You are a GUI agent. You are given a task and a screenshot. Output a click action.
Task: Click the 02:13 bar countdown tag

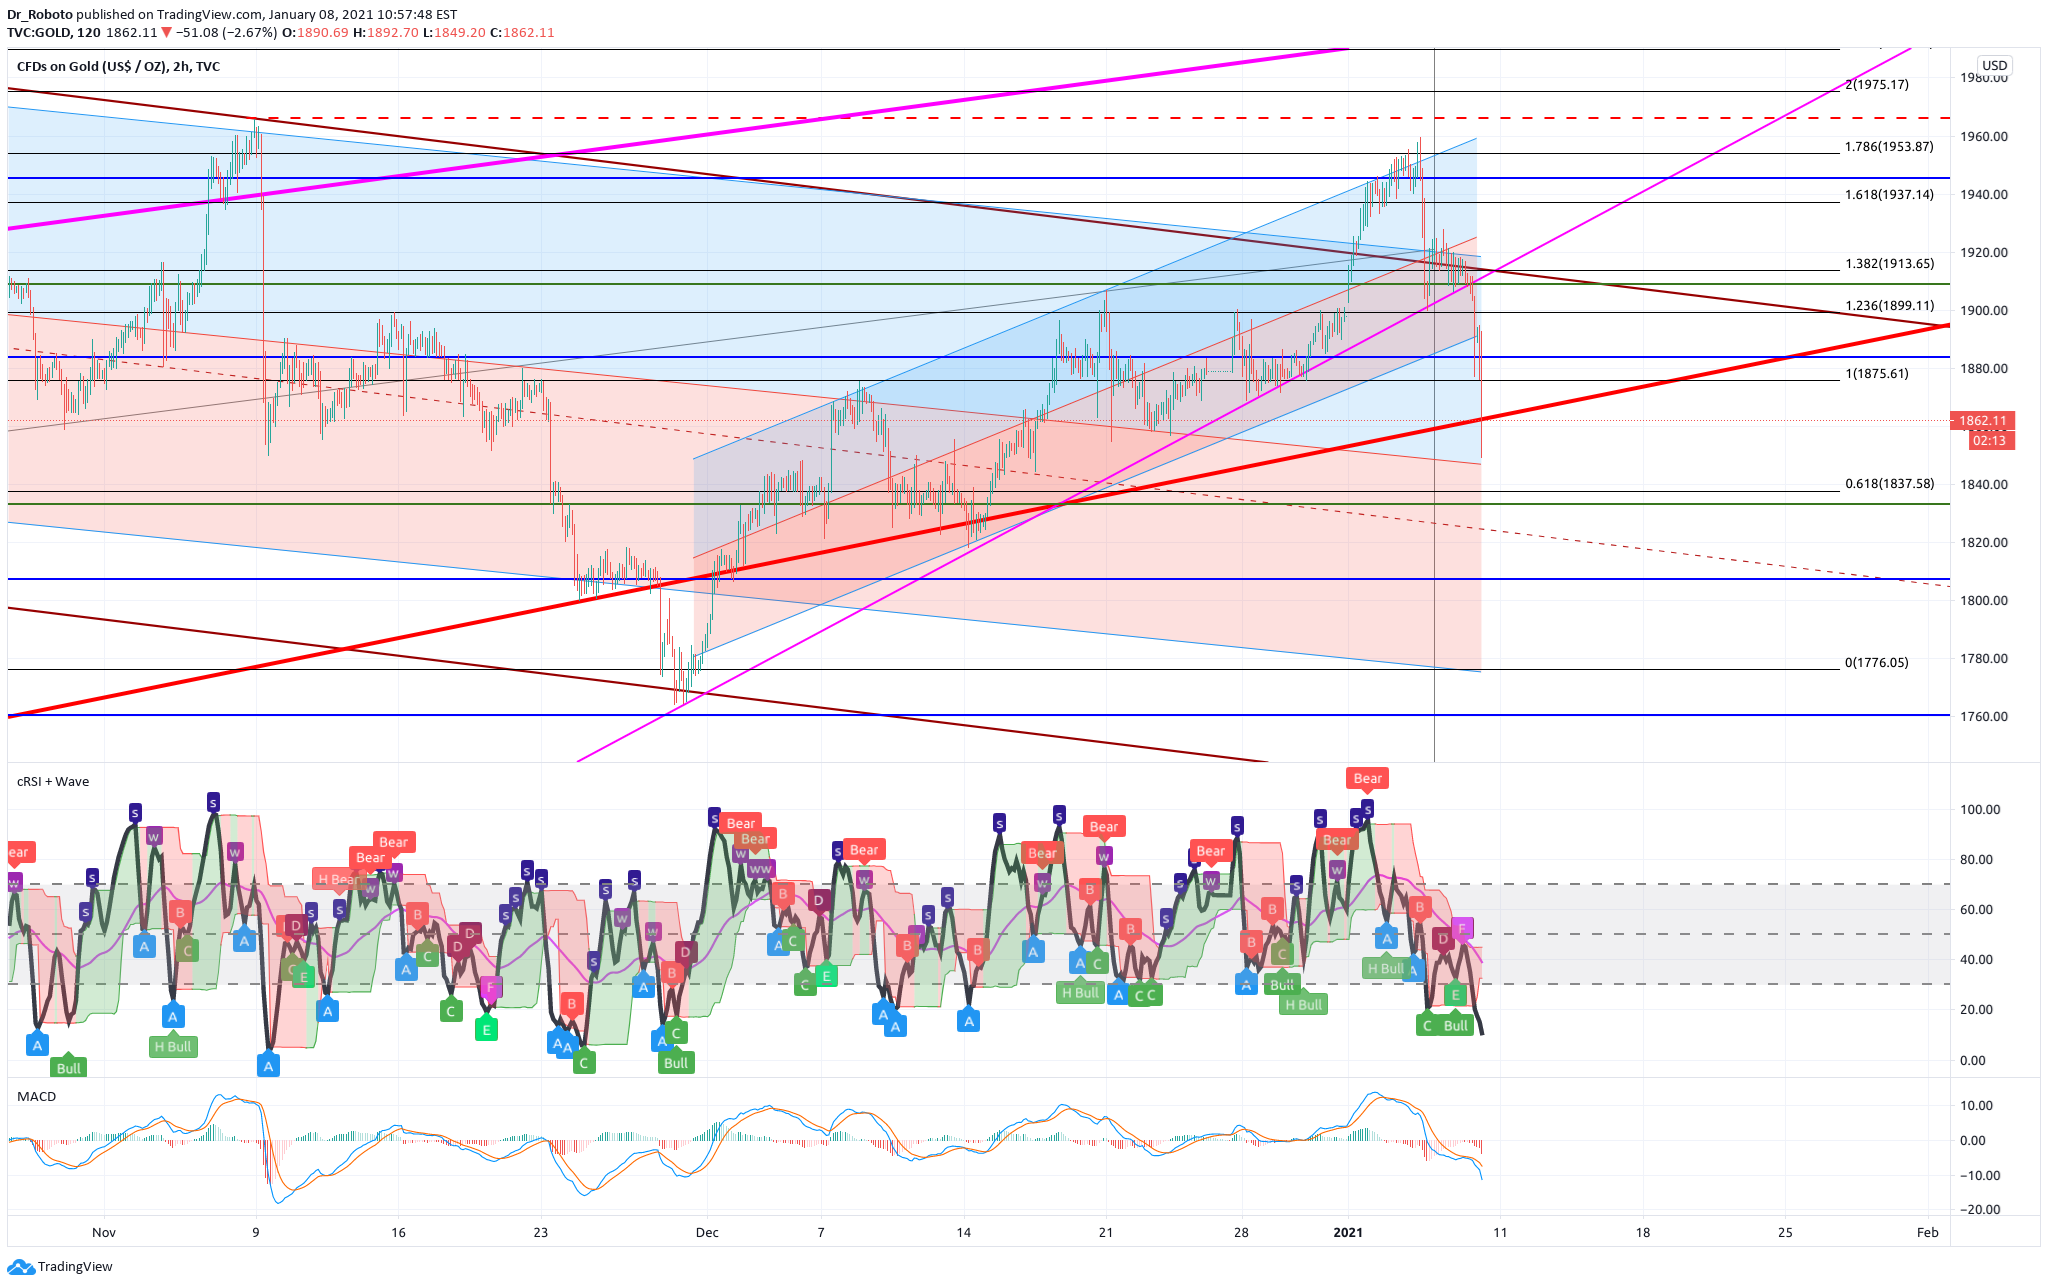1990,441
